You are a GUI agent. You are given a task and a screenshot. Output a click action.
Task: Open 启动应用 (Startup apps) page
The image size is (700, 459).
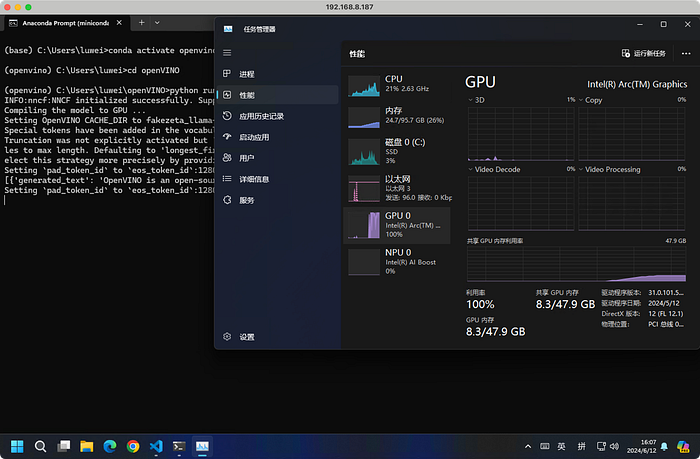277,137
